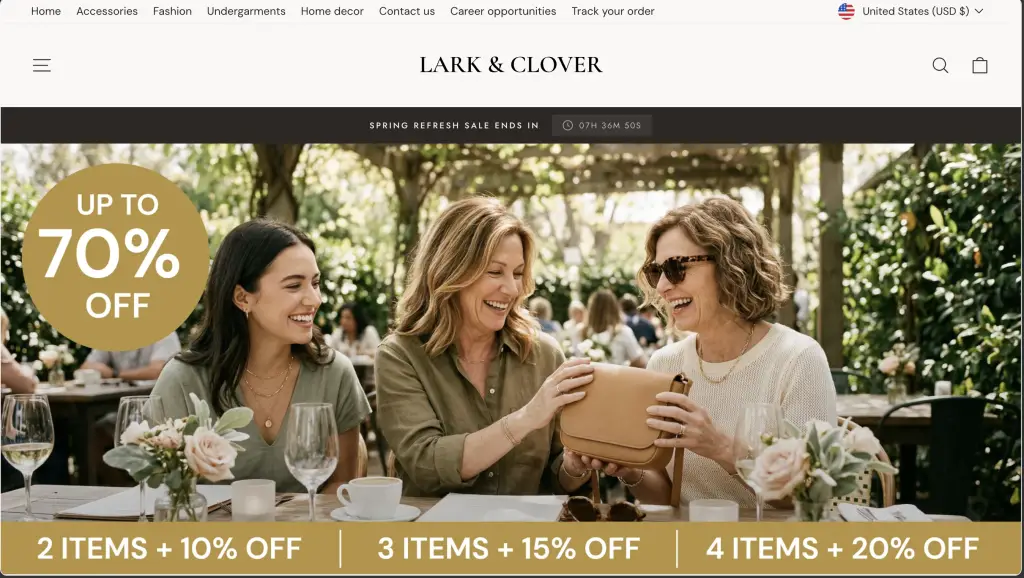1024x578 pixels.
Task: Click the Track your order link
Action: click(x=613, y=11)
